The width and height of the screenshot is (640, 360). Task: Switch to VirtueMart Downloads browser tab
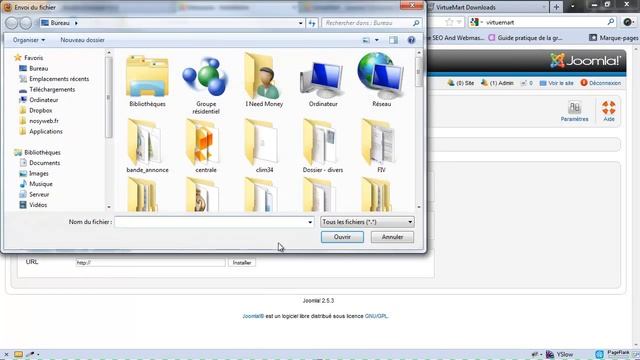[487, 7]
